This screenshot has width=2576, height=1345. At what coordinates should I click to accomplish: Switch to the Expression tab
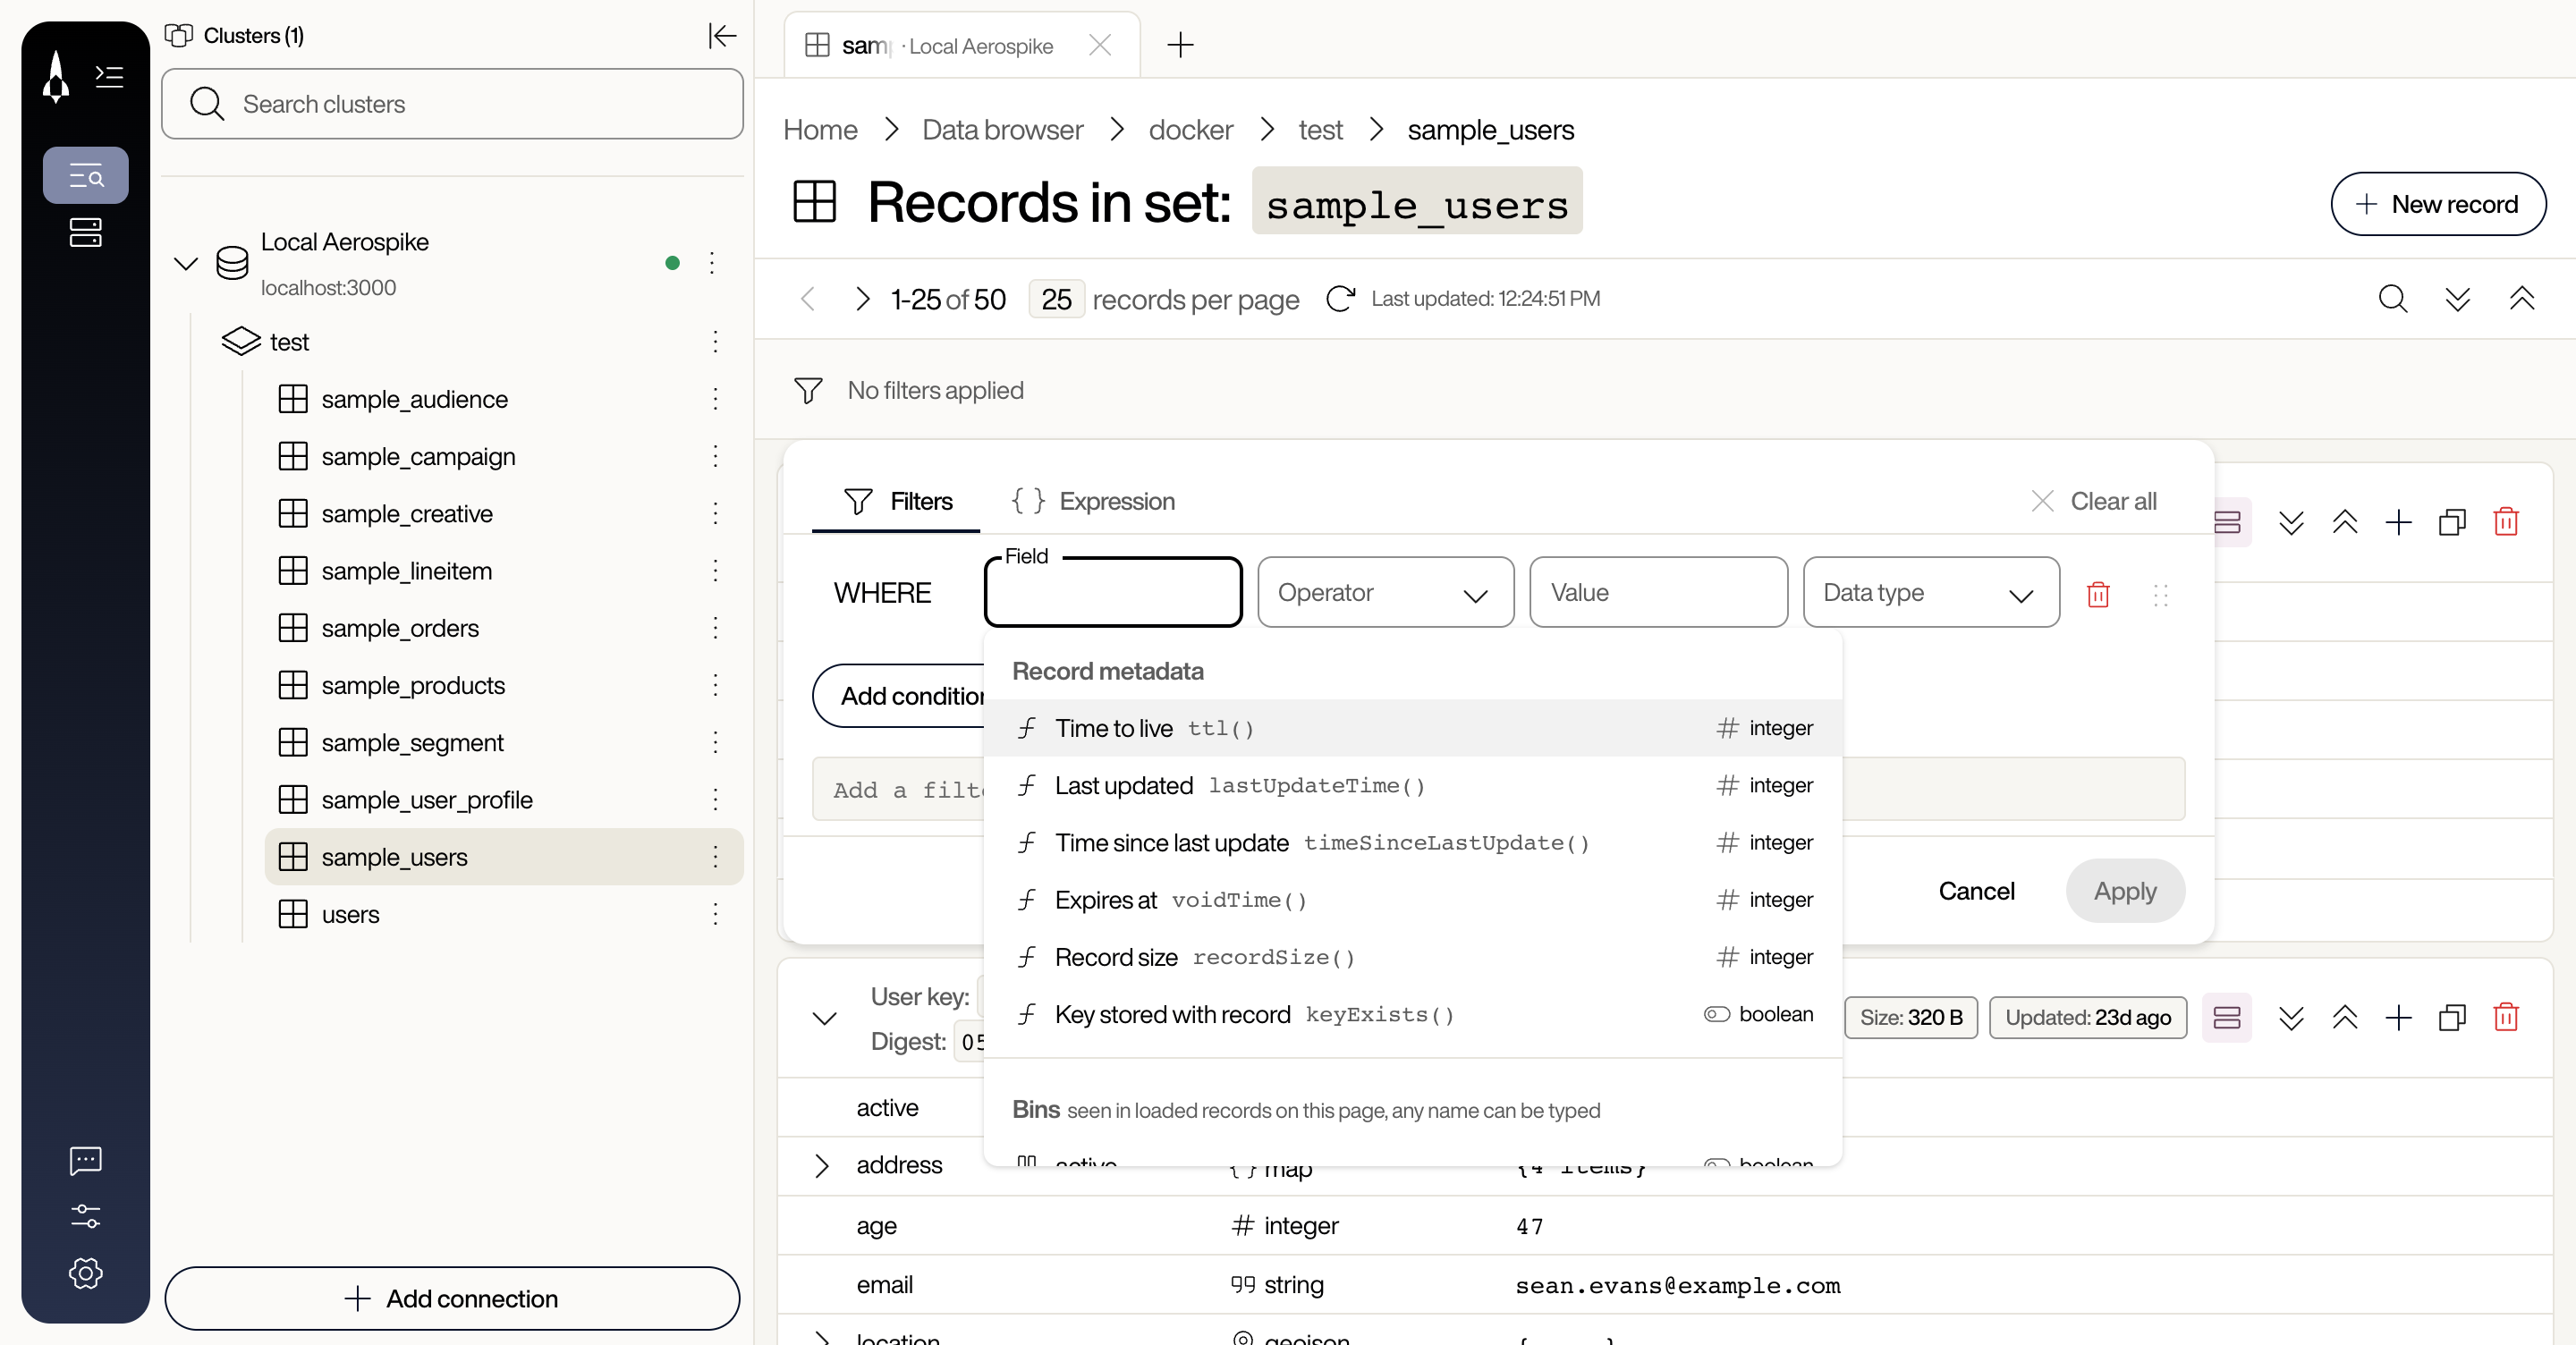(1092, 501)
